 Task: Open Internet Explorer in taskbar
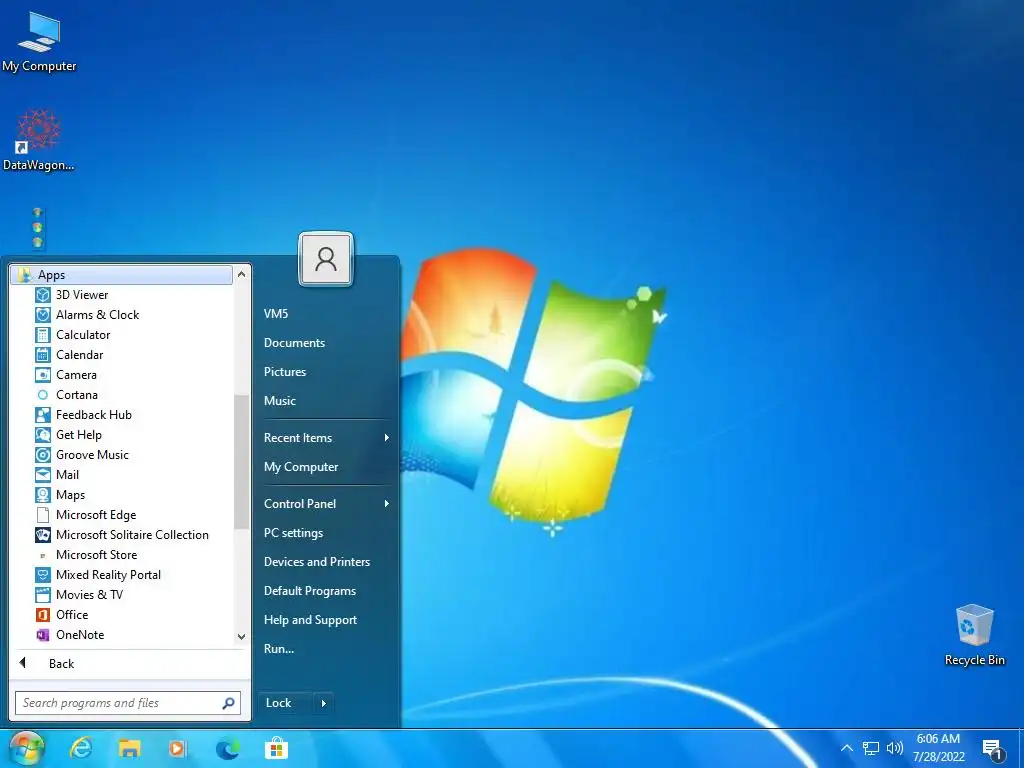pos(80,748)
